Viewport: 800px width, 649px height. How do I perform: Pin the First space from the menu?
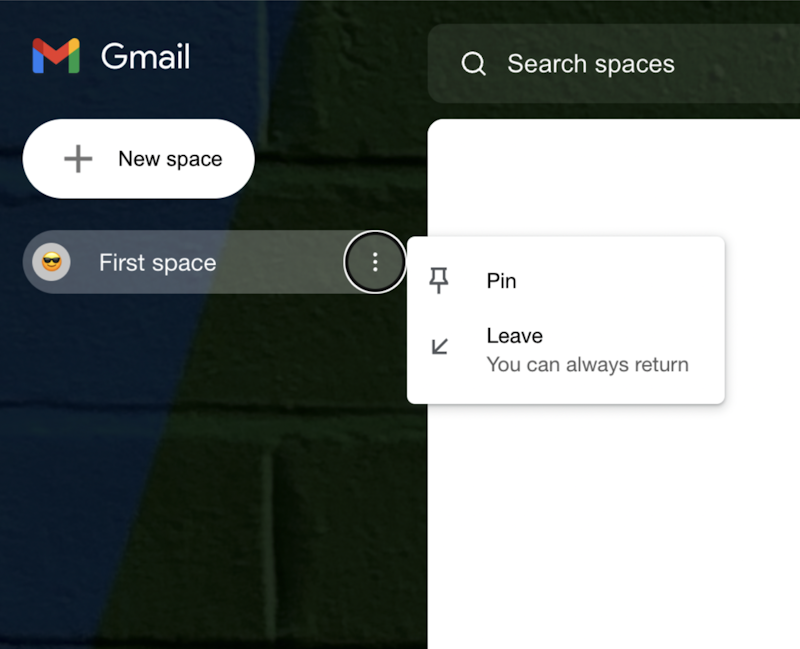coord(502,281)
